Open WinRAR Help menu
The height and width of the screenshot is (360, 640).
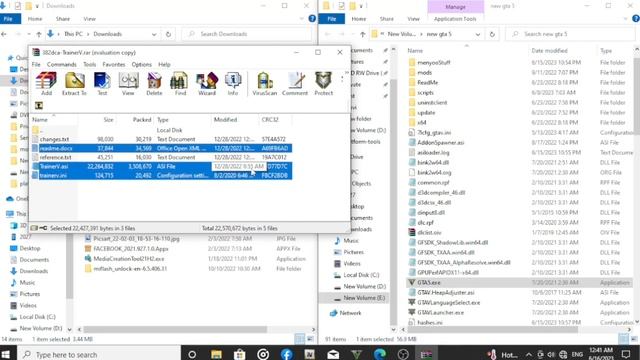164,64
